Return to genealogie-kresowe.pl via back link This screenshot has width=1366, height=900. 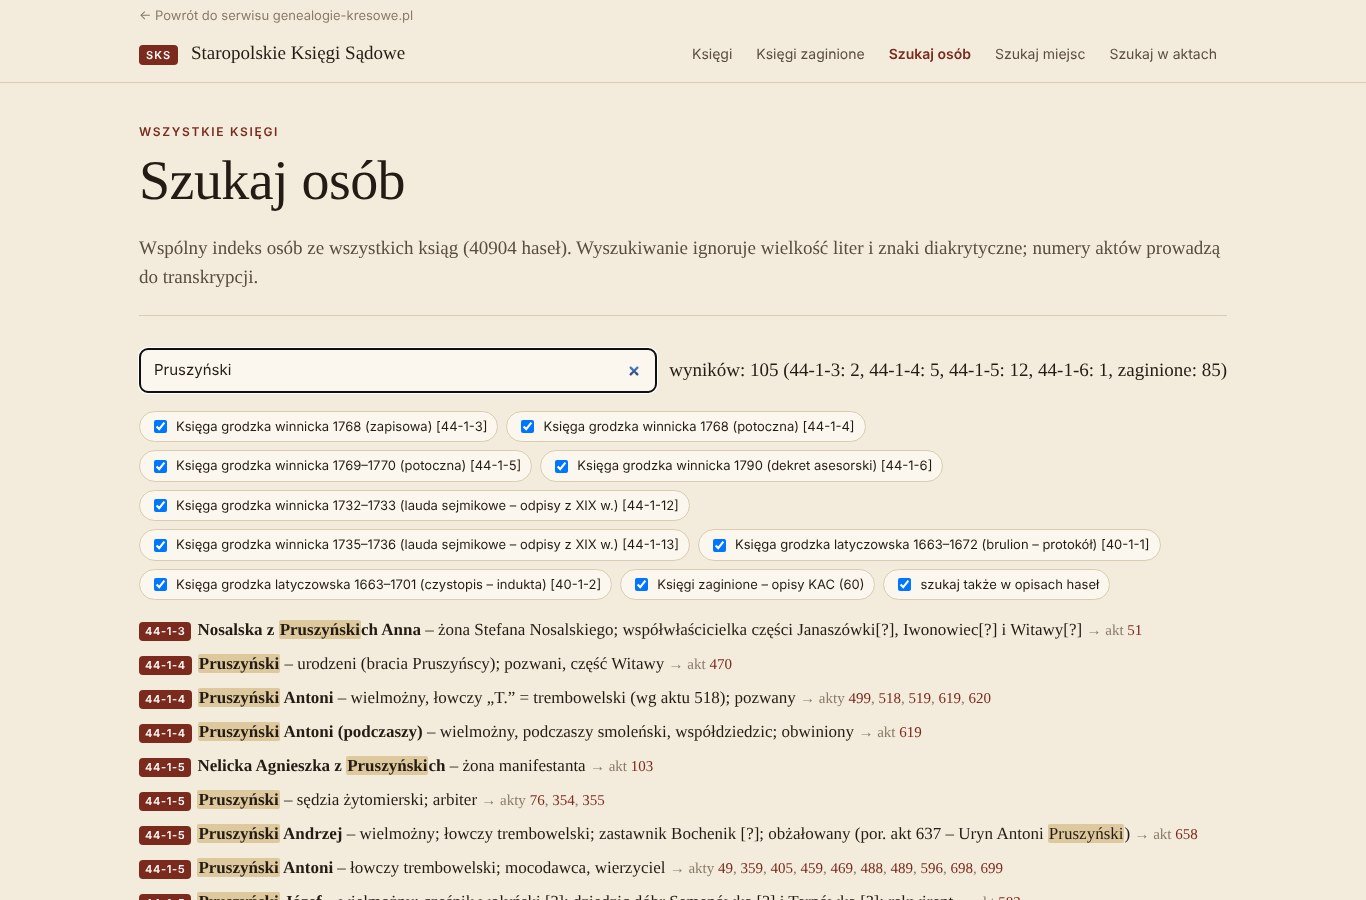point(276,16)
